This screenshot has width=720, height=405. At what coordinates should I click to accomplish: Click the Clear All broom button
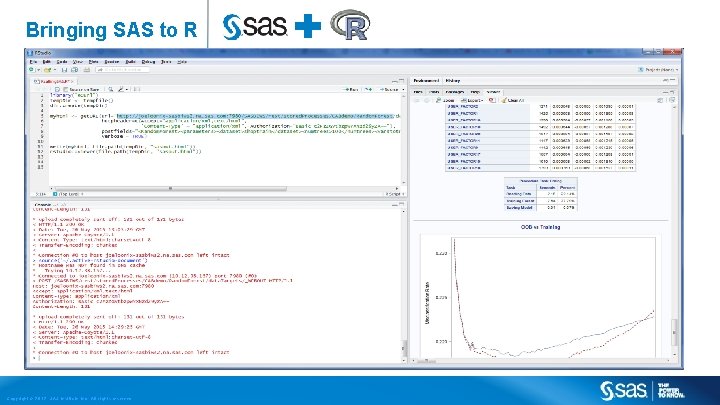point(512,100)
